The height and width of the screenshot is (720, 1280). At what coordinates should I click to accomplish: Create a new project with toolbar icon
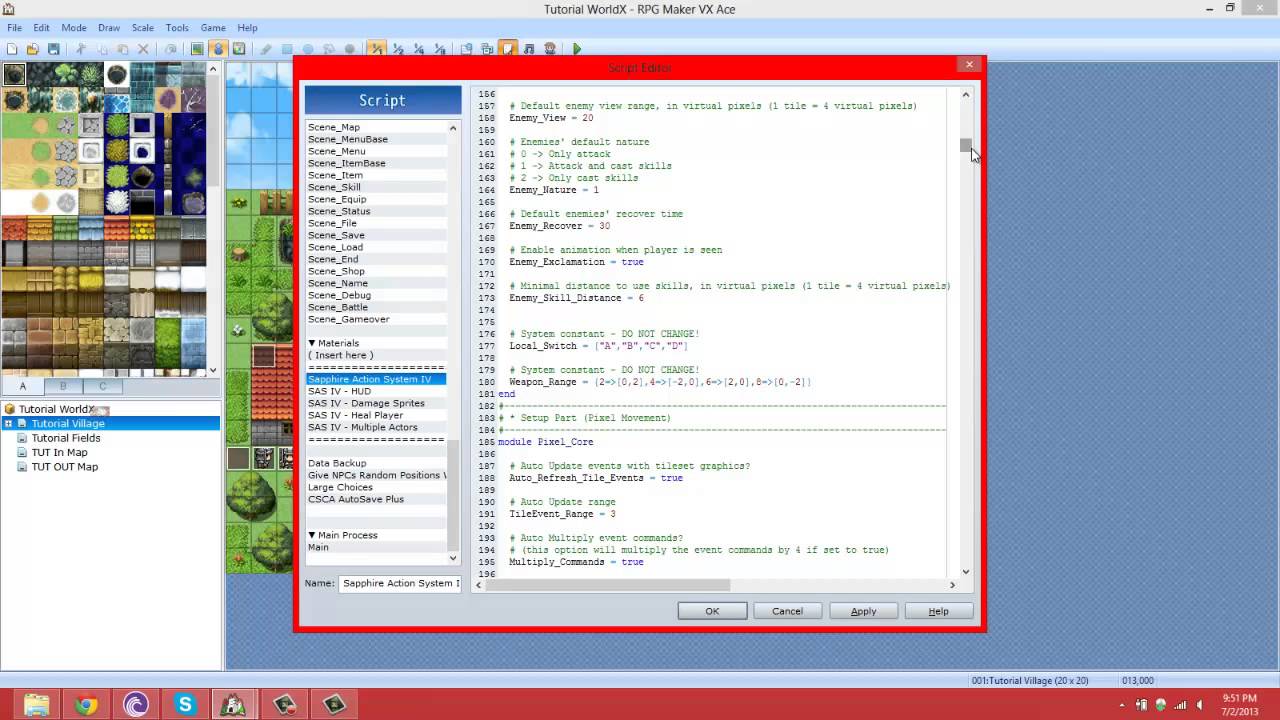click(x=12, y=49)
